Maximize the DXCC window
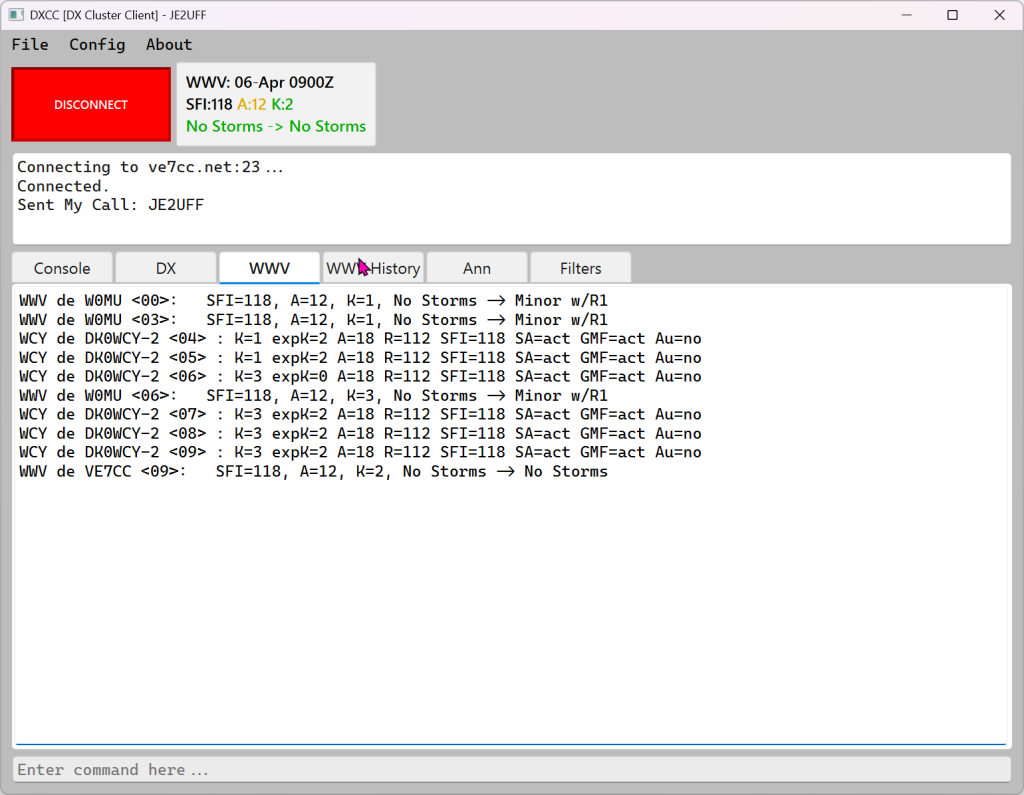 click(x=952, y=15)
